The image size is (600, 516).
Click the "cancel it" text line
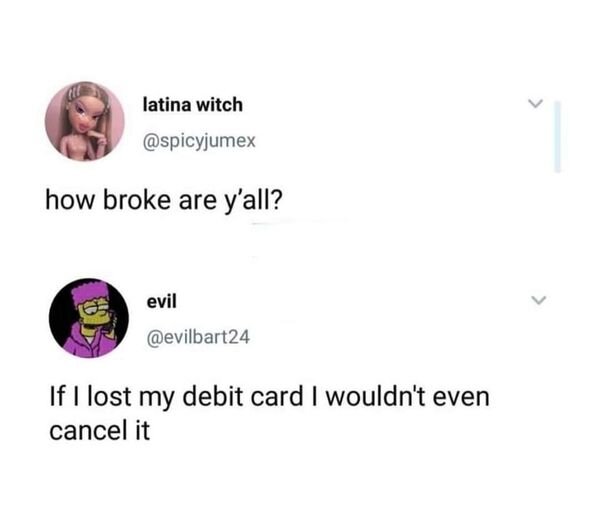click(x=99, y=431)
